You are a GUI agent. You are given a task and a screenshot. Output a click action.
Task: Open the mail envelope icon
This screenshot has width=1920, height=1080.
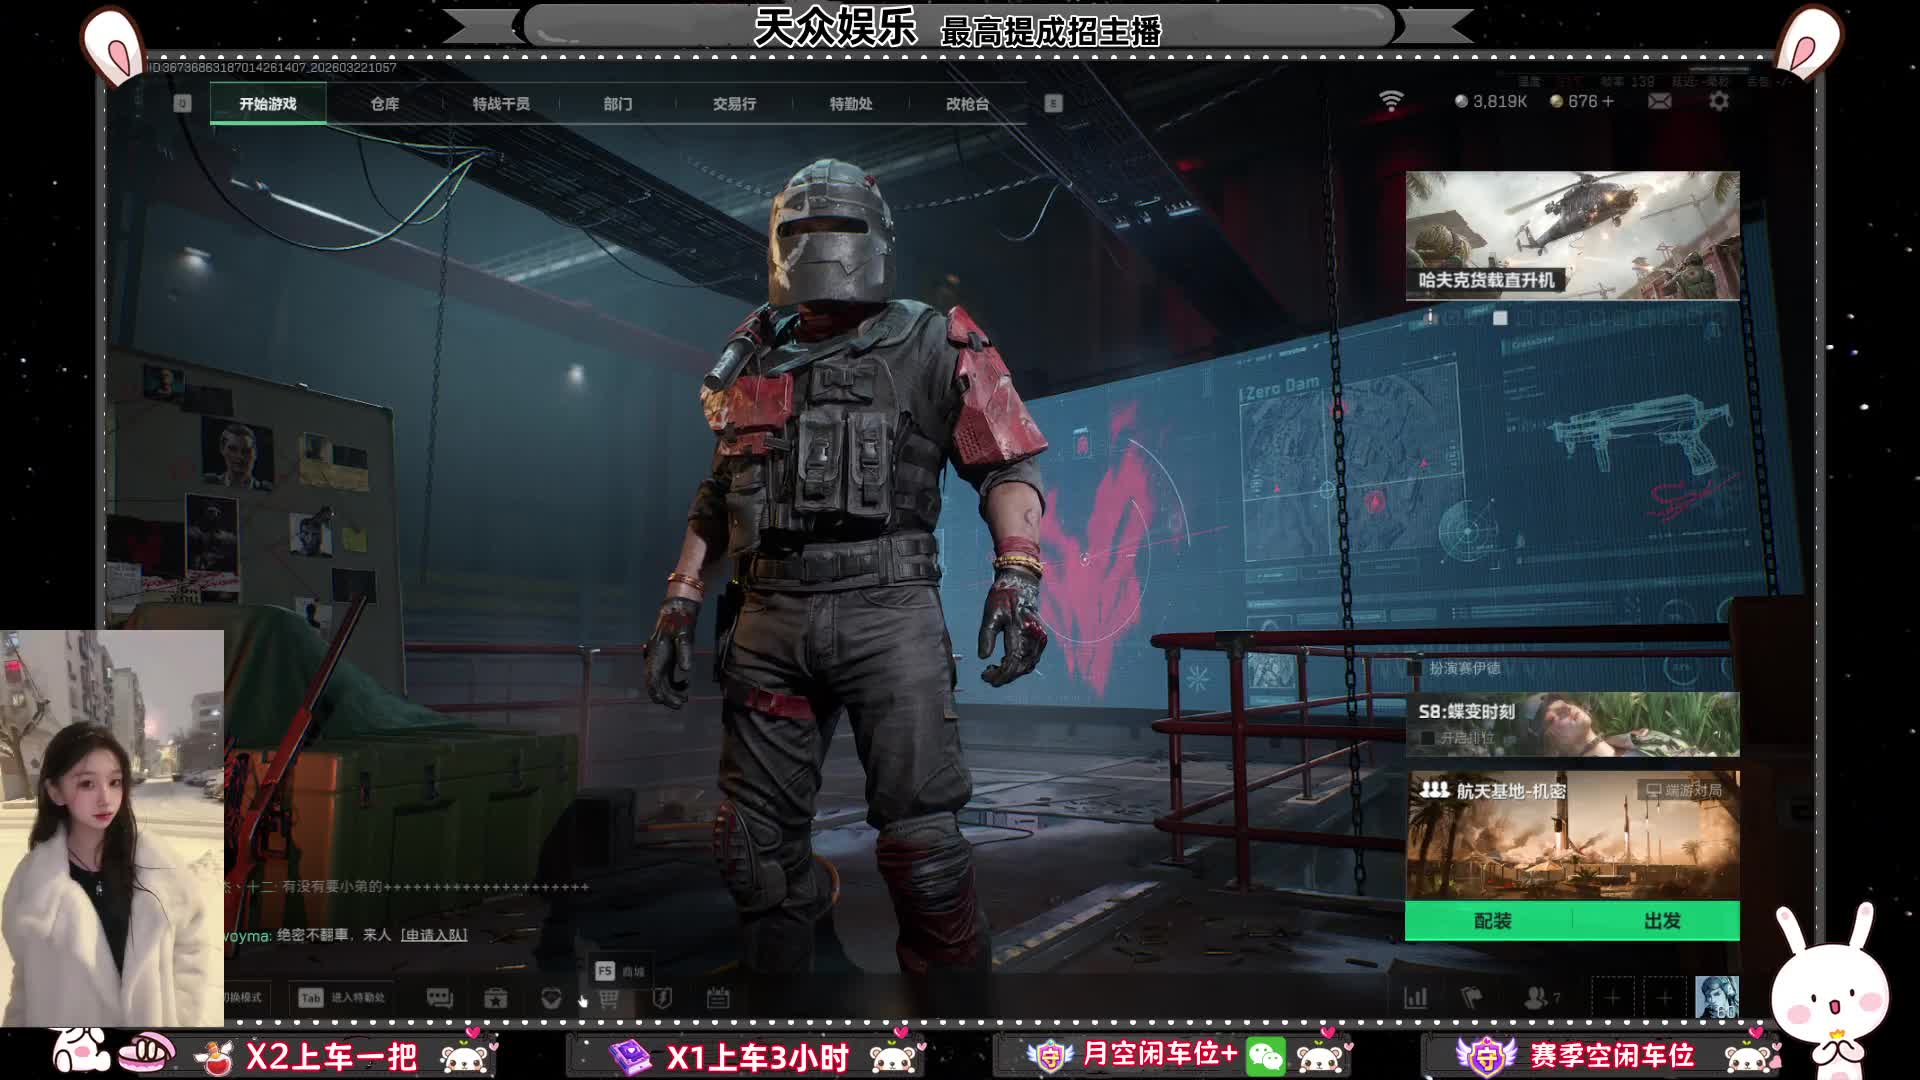(x=1659, y=102)
